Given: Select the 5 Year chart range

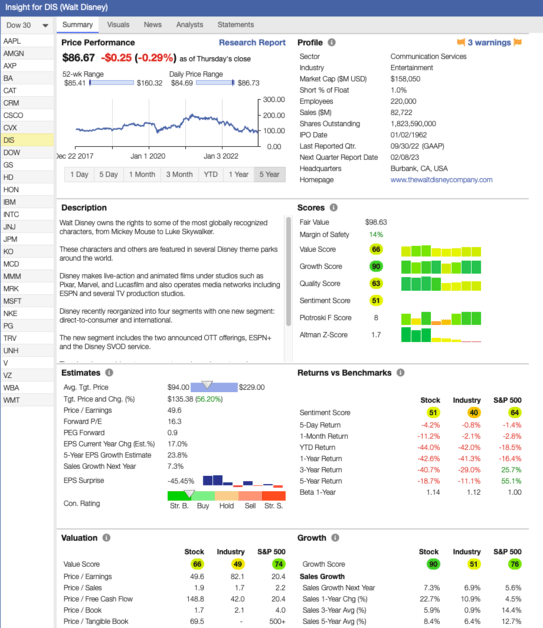Looking at the screenshot, I should point(269,174).
